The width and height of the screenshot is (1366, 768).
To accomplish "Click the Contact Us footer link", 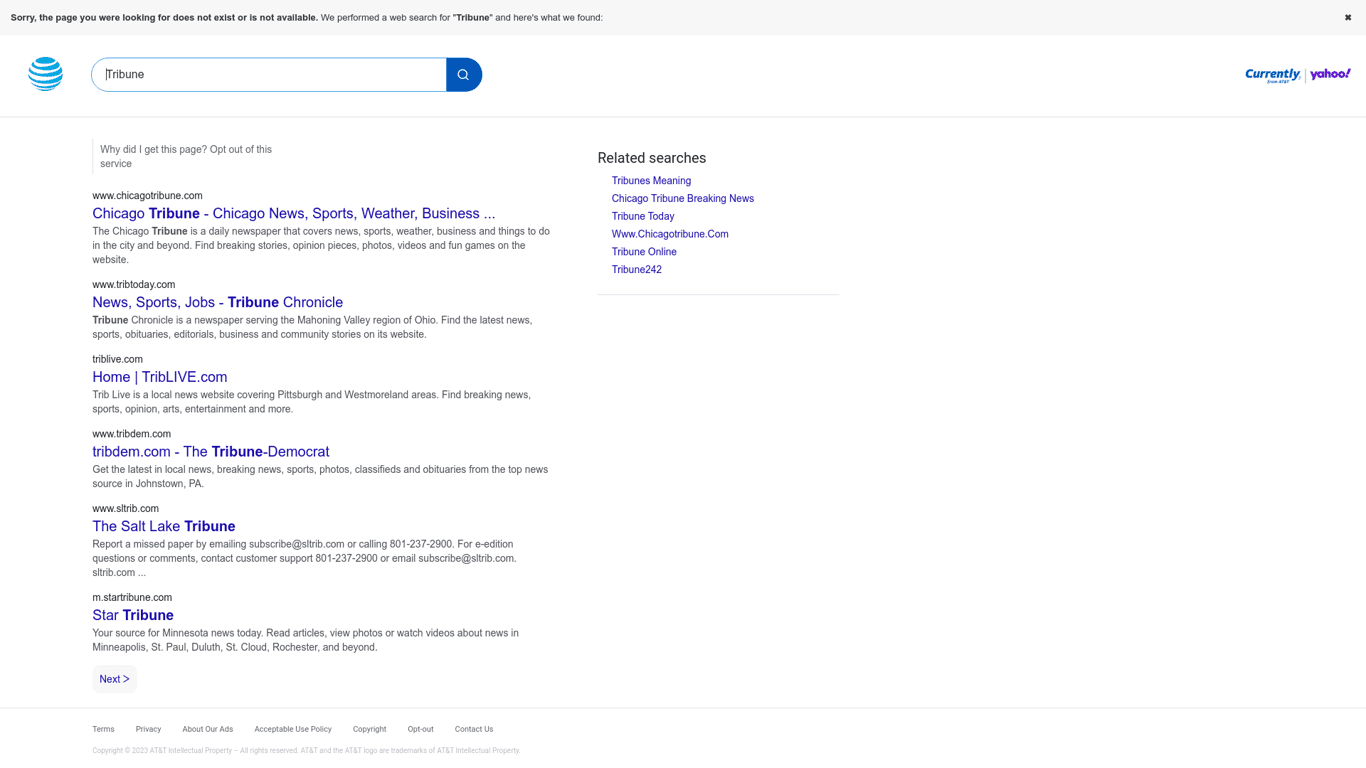I will [x=473, y=729].
